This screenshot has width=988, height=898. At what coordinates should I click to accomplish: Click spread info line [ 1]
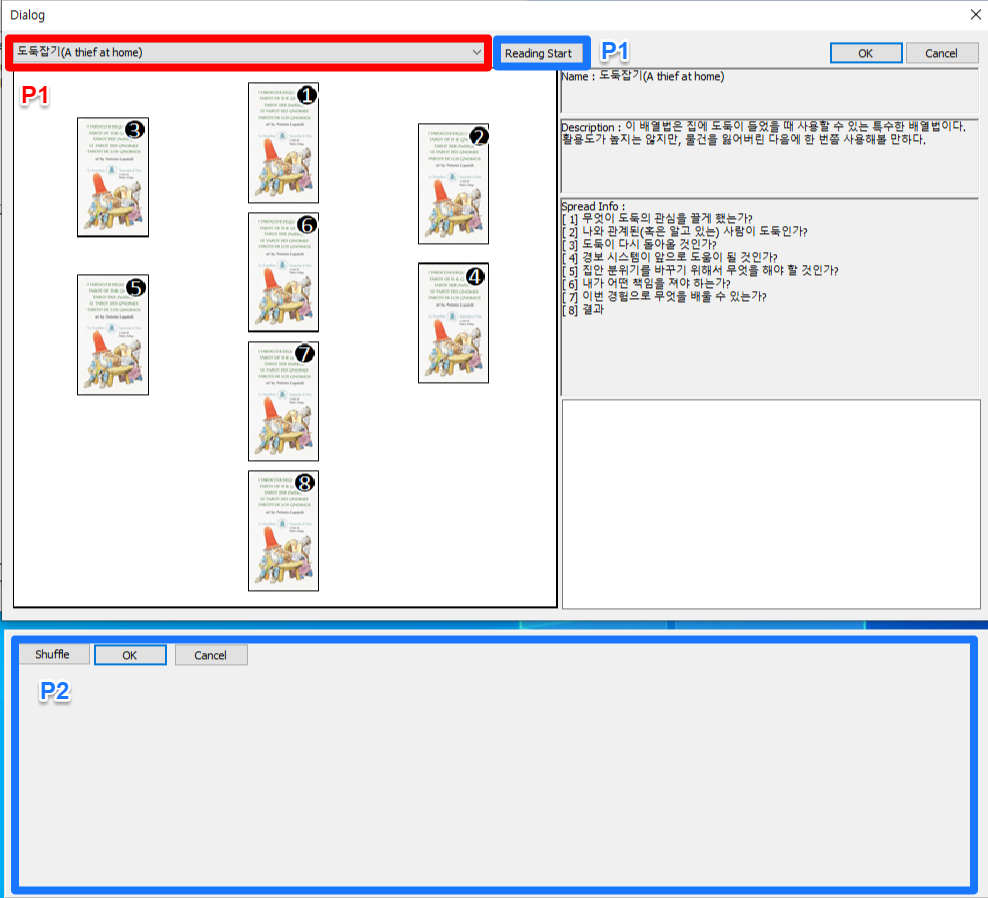[657, 219]
